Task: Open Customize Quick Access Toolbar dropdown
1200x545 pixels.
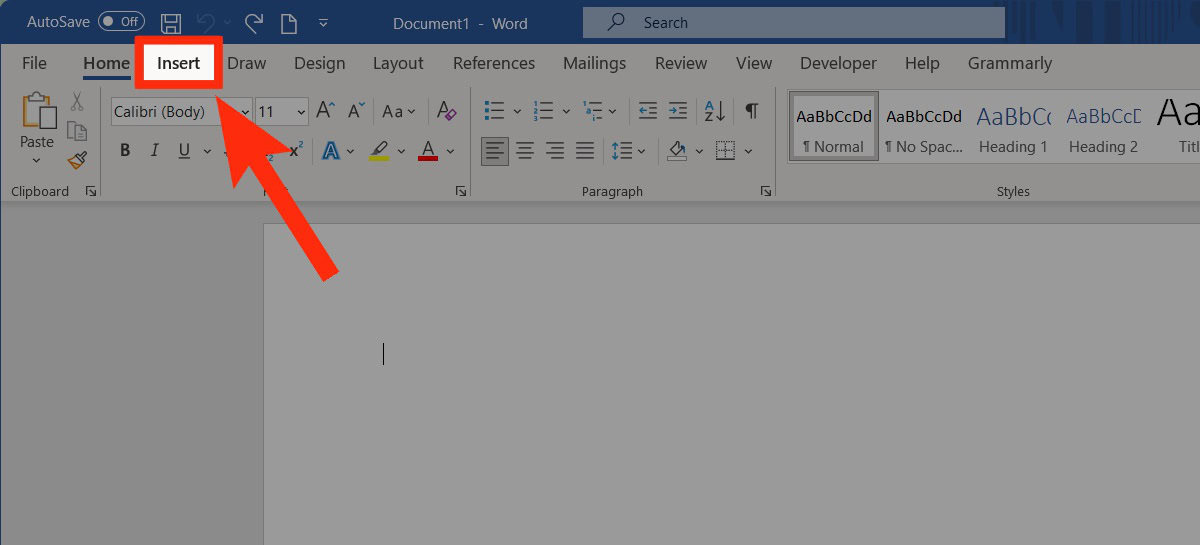Action: (x=323, y=22)
